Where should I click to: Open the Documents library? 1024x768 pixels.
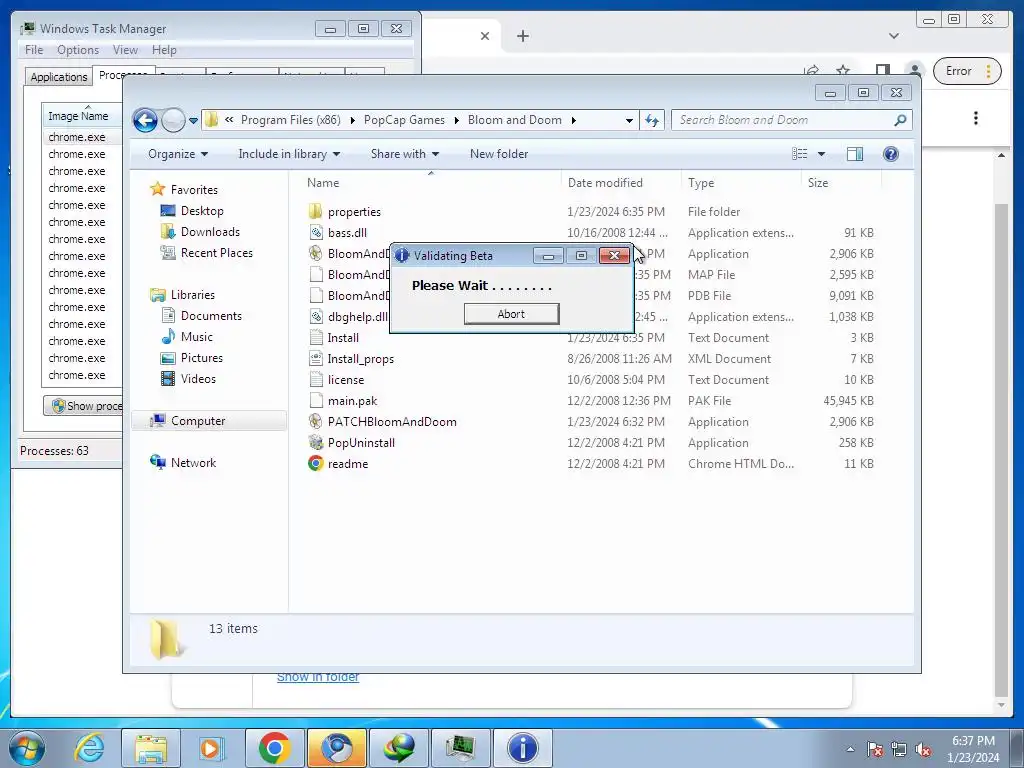211,316
